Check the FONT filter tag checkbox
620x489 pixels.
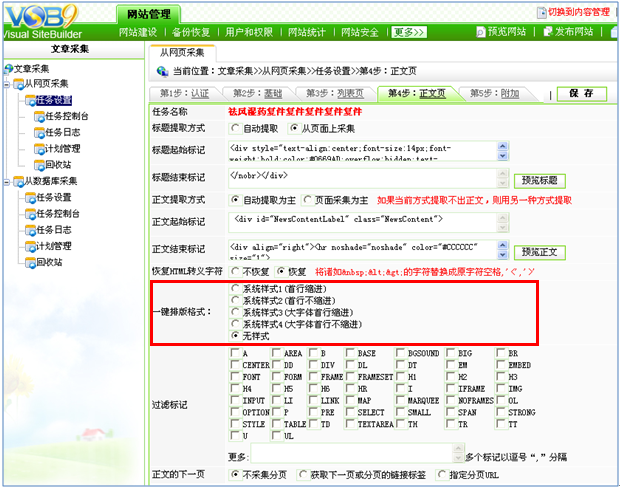coord(235,376)
